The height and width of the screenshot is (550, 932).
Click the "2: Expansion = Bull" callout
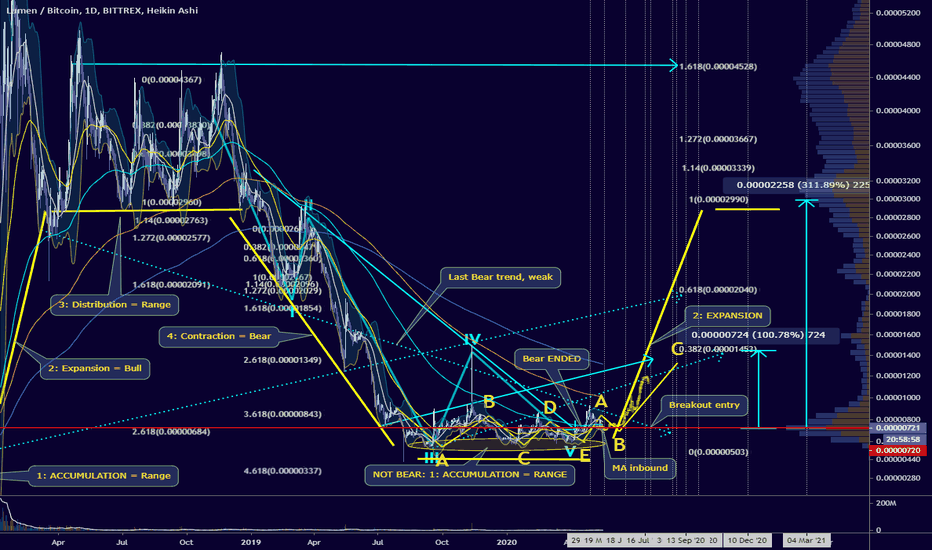coord(95,368)
